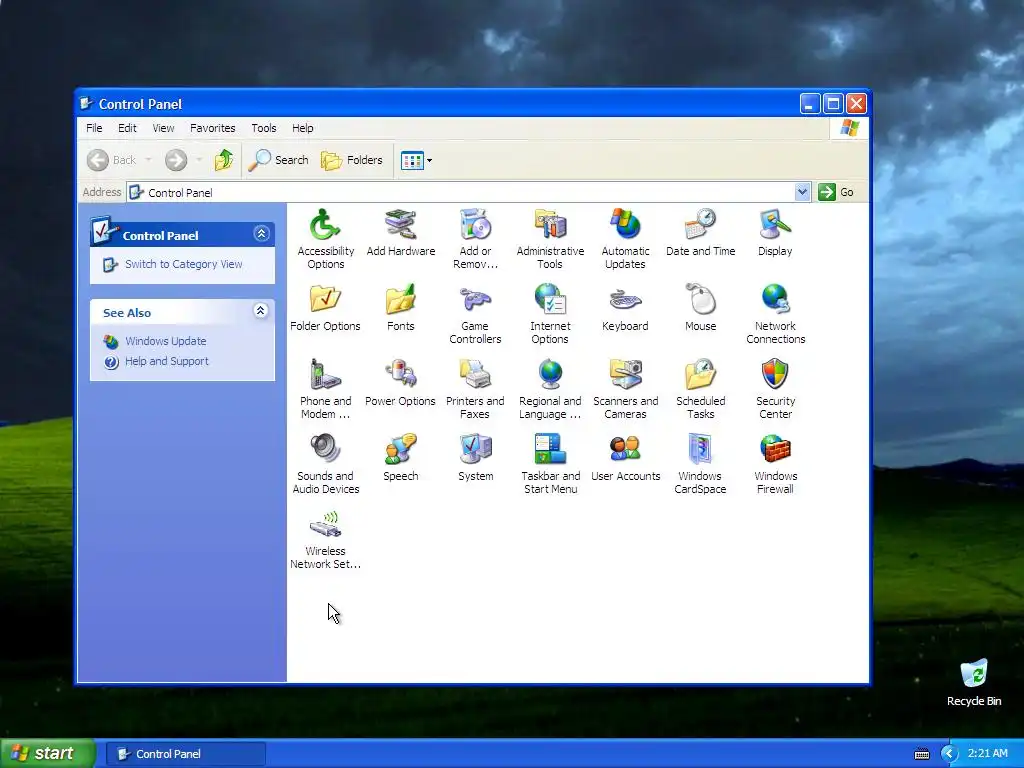This screenshot has height=768, width=1024.
Task: Click the Go button
Action: [837, 192]
